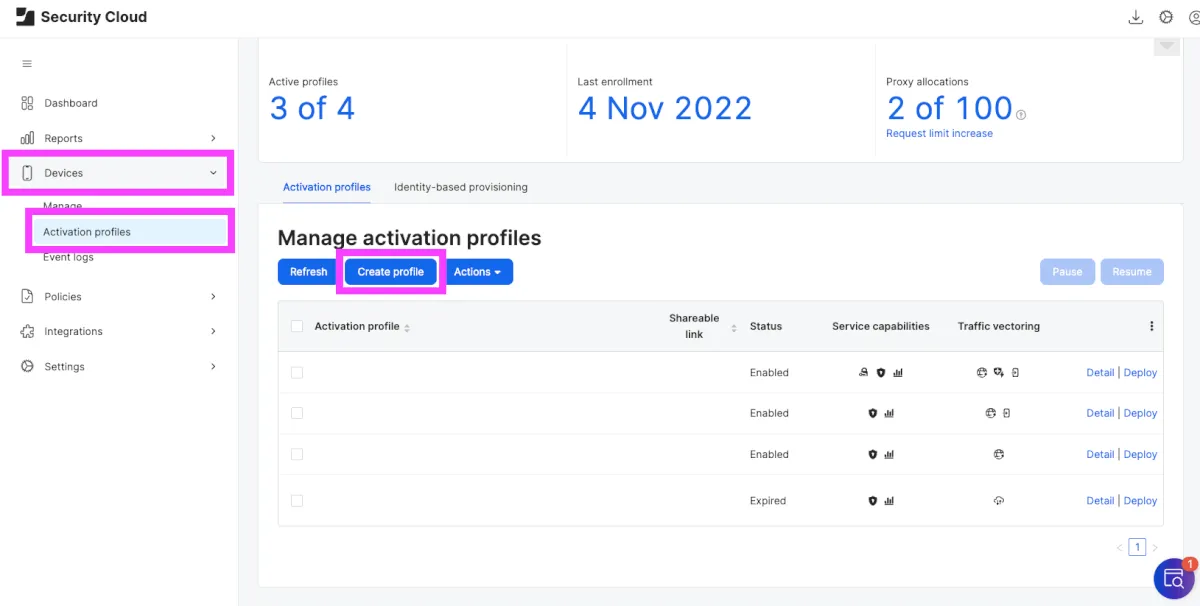Open Event logs in Devices submenu
The width and height of the screenshot is (1200, 606).
click(x=68, y=258)
